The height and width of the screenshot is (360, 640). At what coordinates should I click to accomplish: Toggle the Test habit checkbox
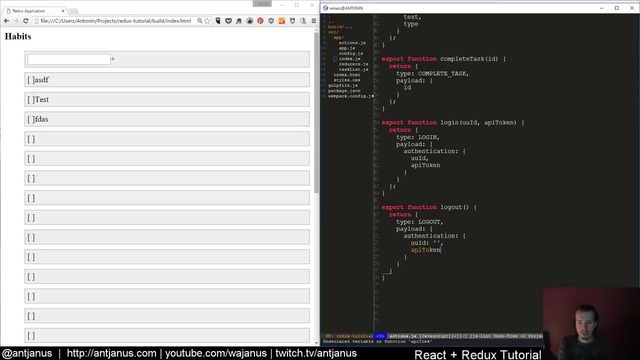click(x=31, y=100)
